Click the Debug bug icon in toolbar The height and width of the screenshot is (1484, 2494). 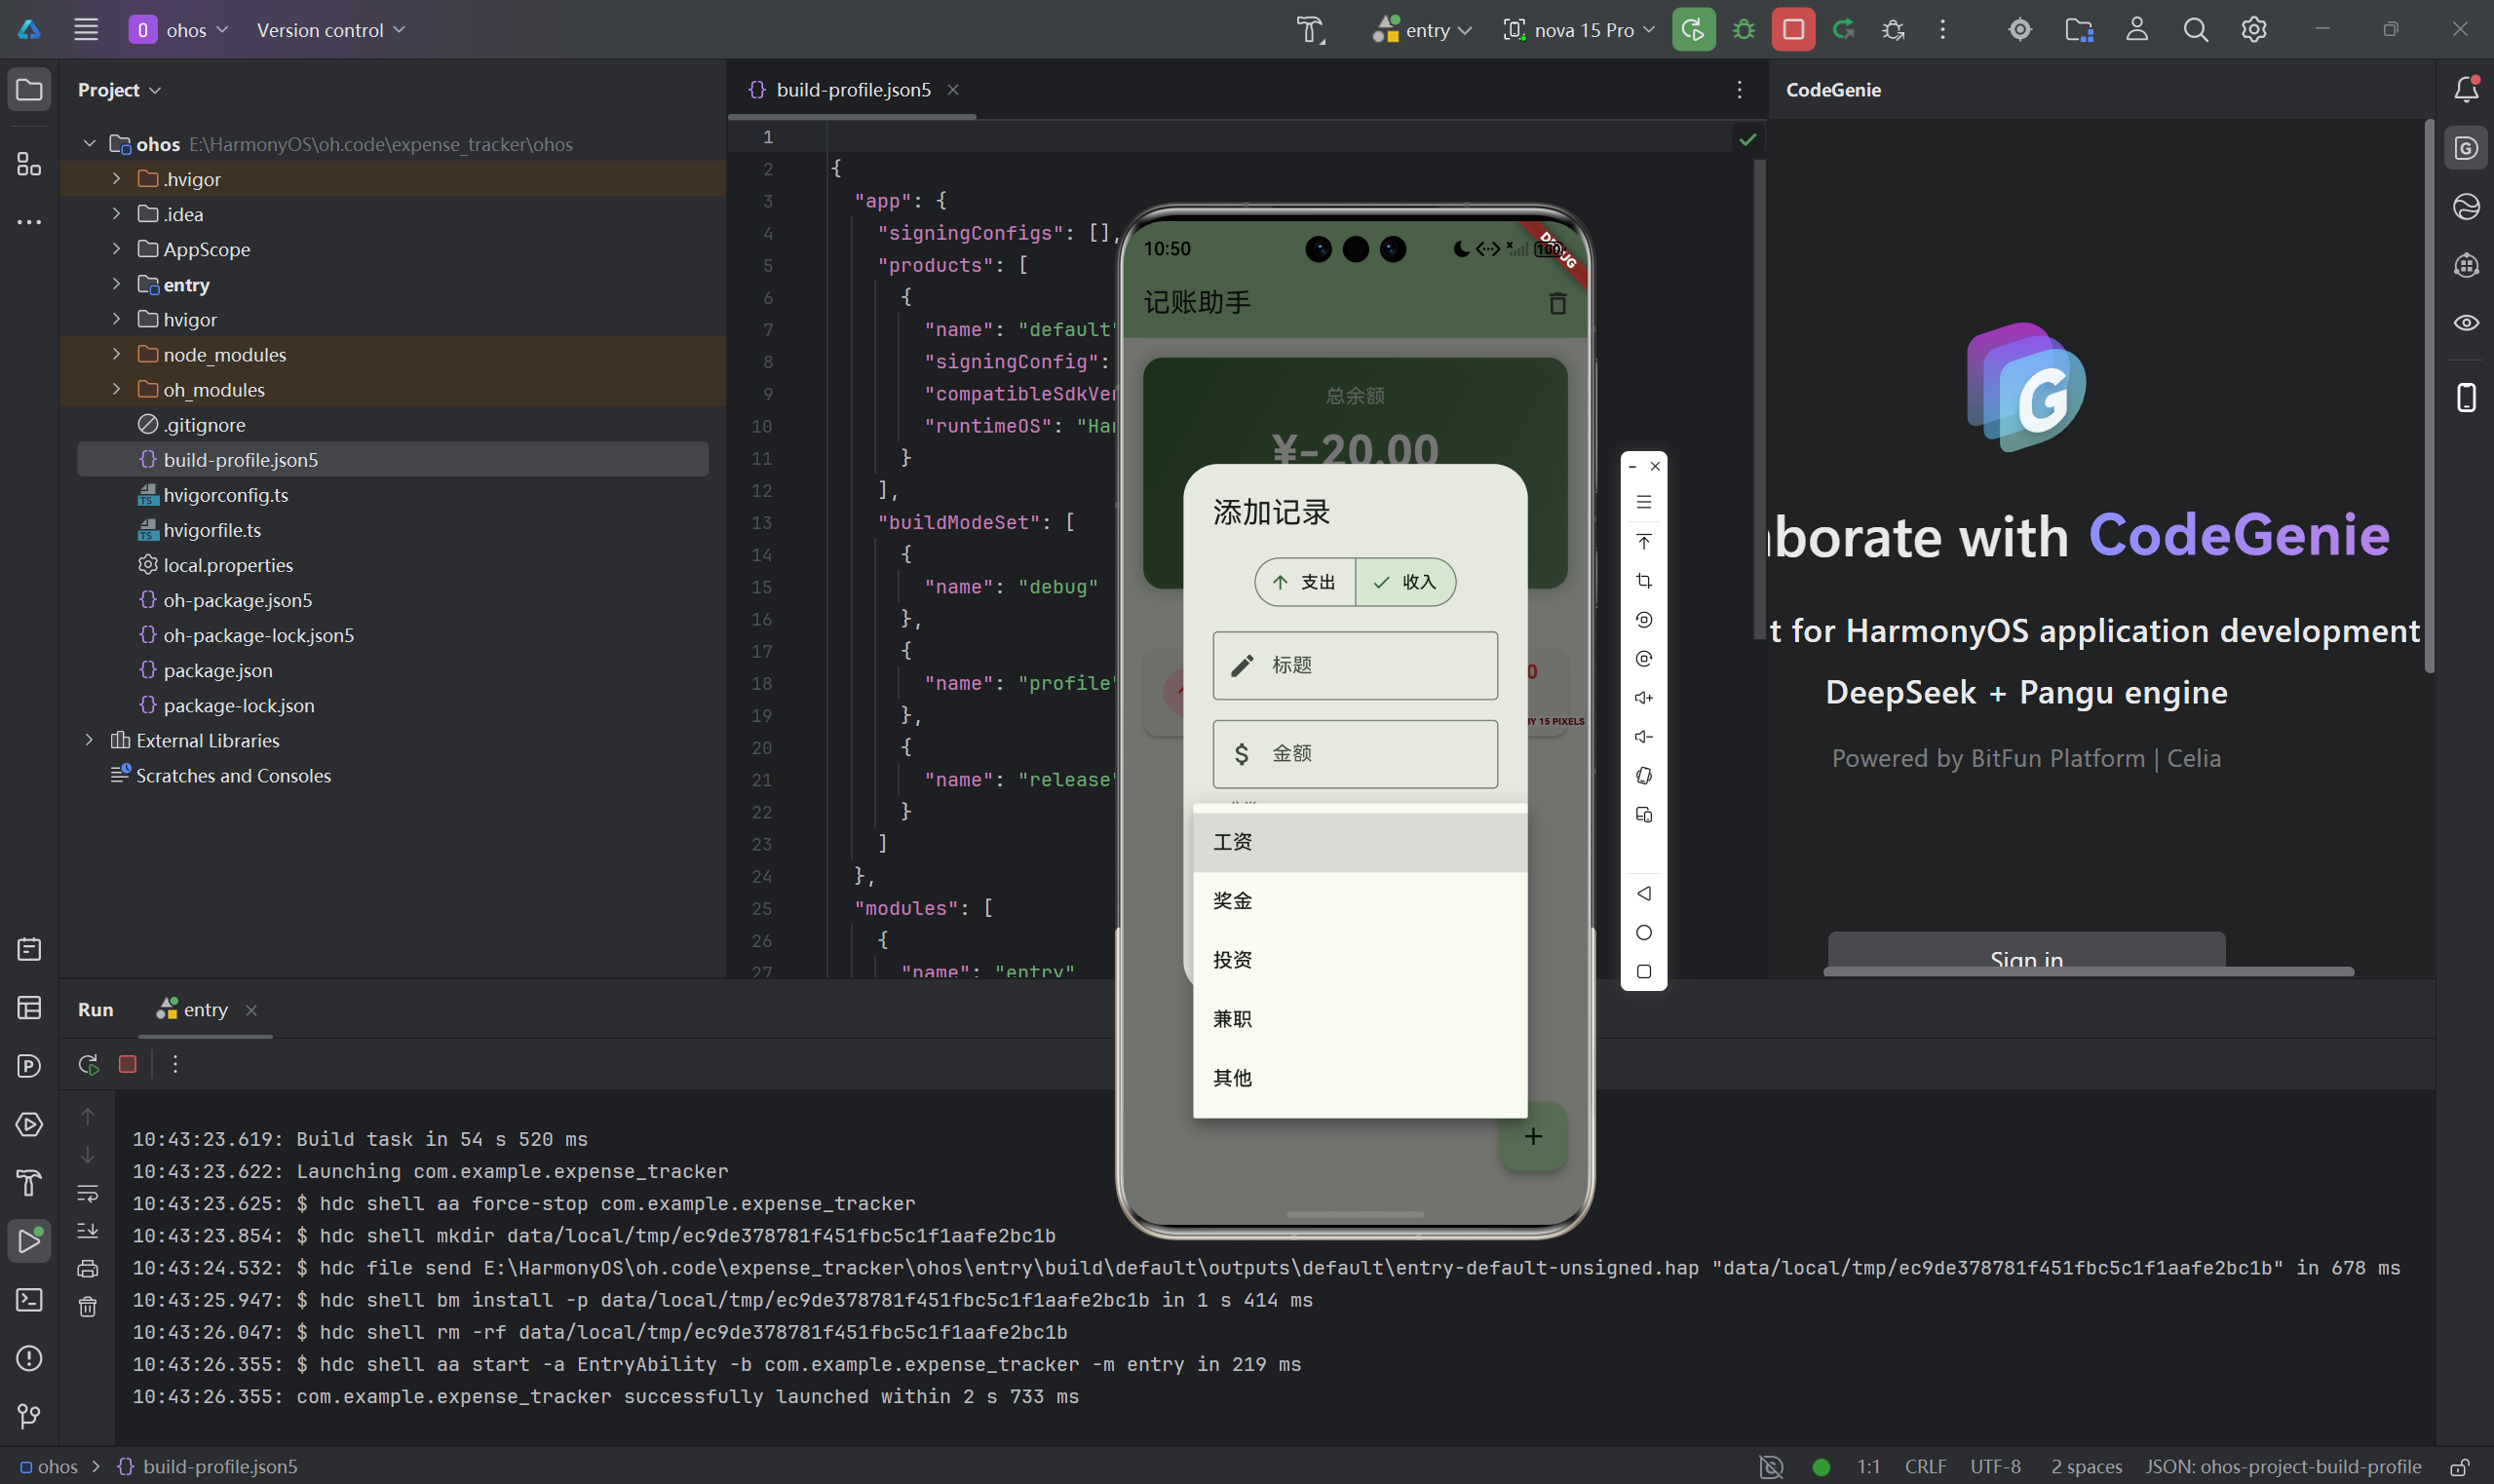[1744, 30]
